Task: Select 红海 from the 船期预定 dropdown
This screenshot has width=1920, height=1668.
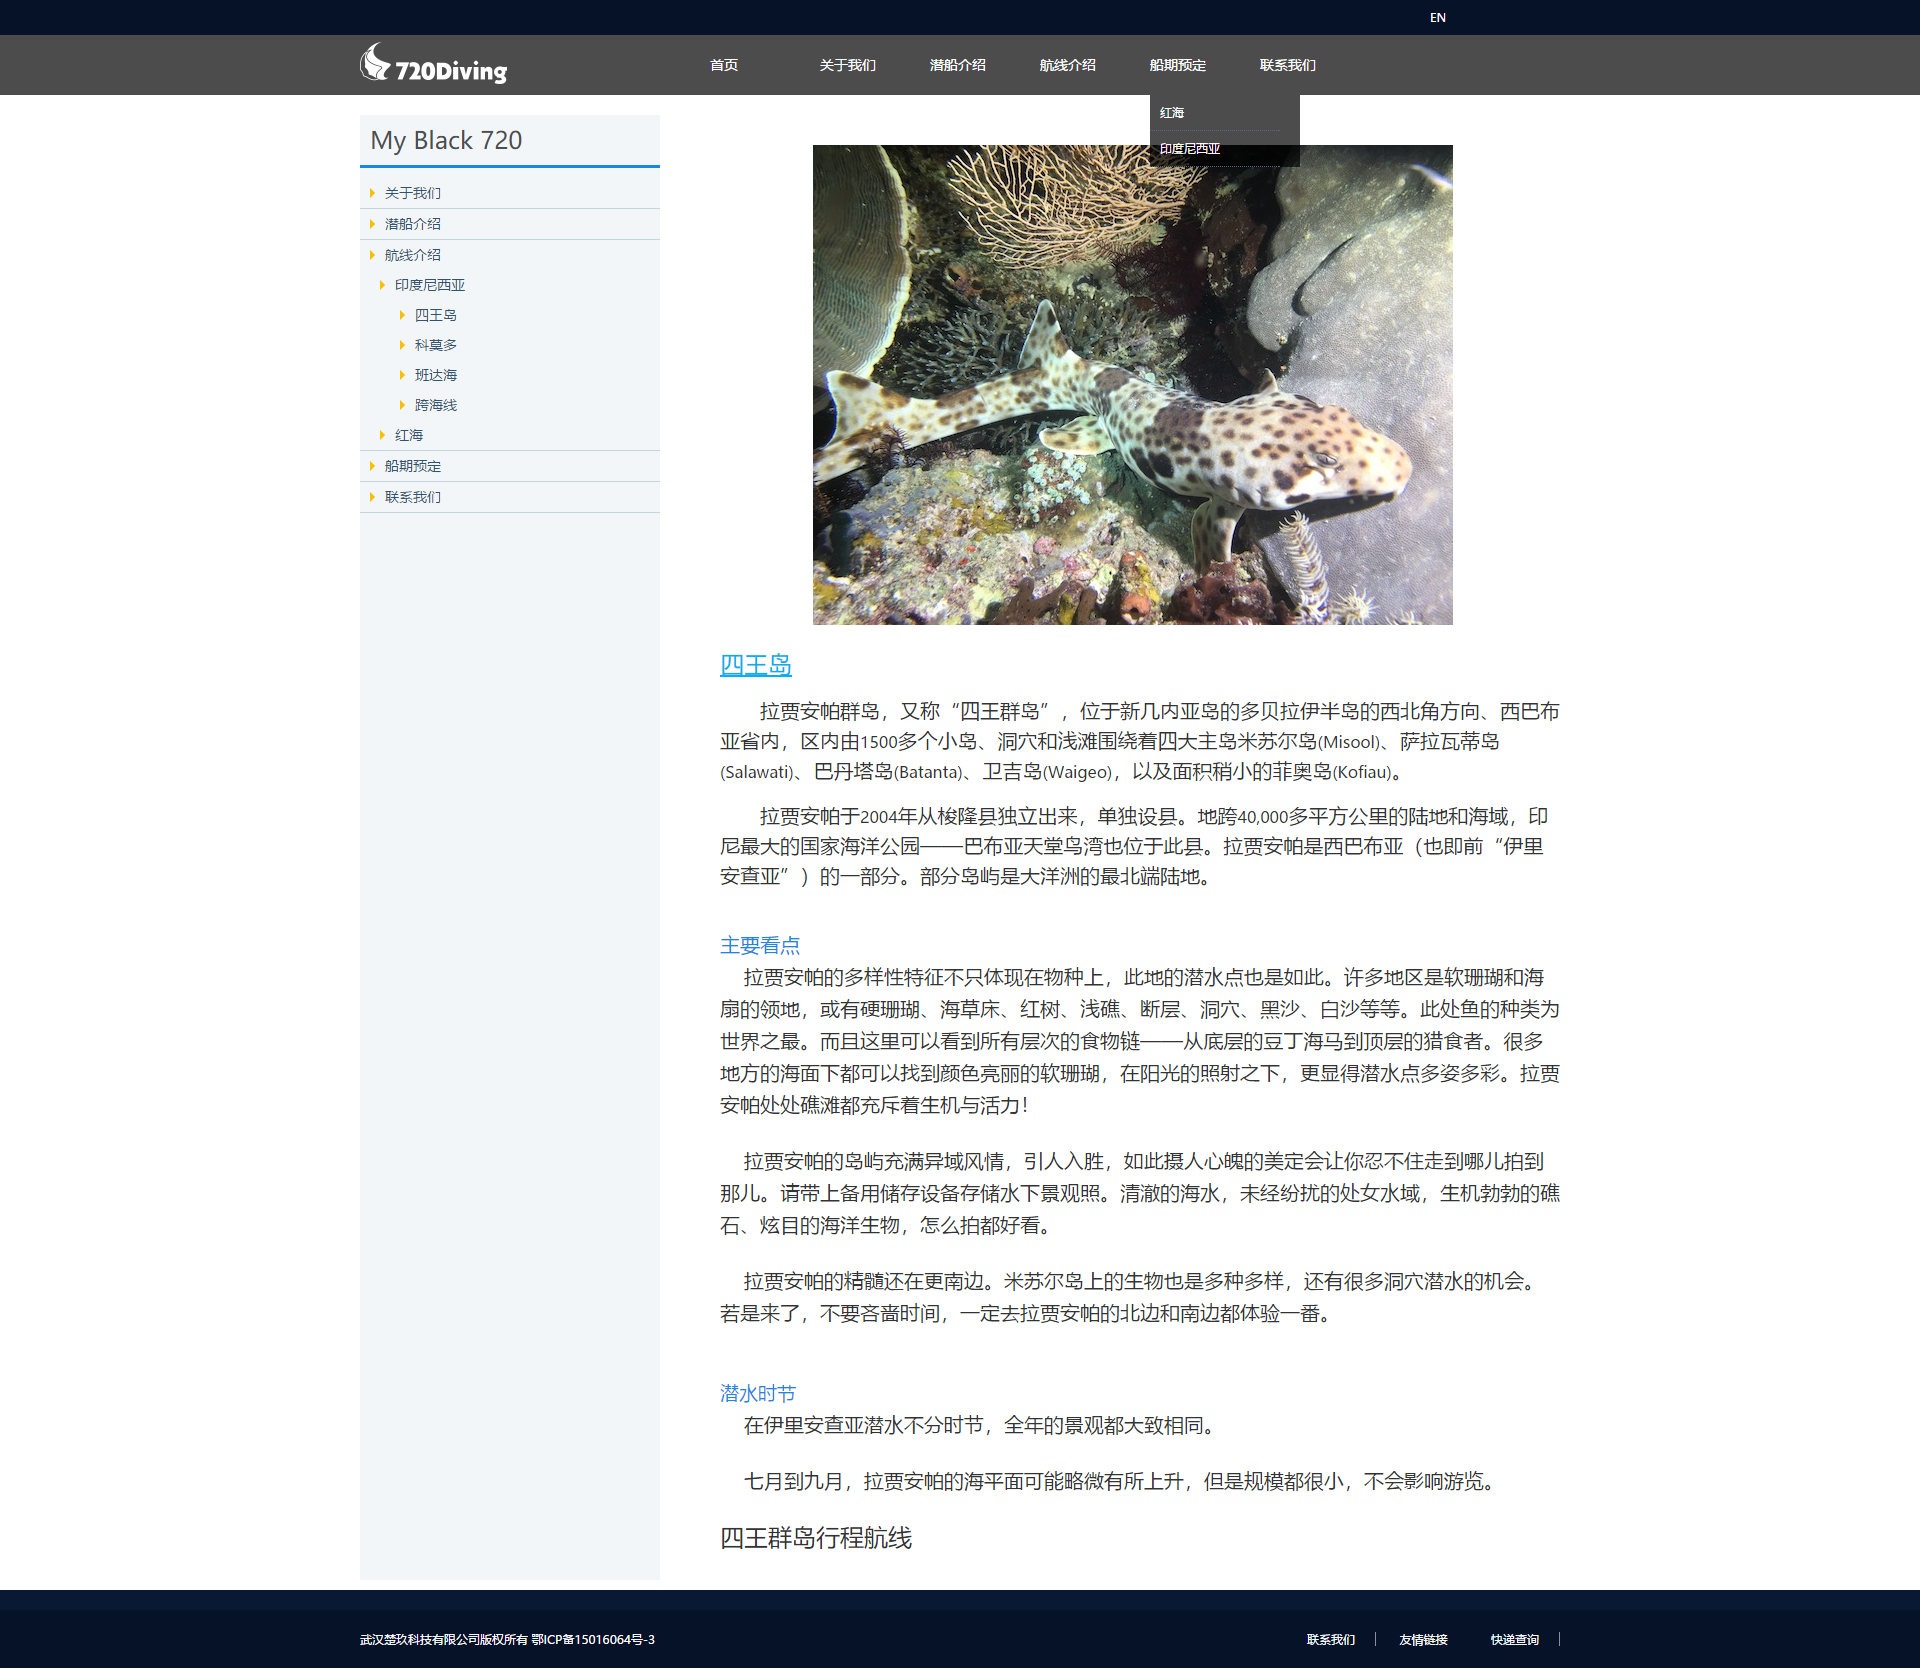Action: point(1172,113)
